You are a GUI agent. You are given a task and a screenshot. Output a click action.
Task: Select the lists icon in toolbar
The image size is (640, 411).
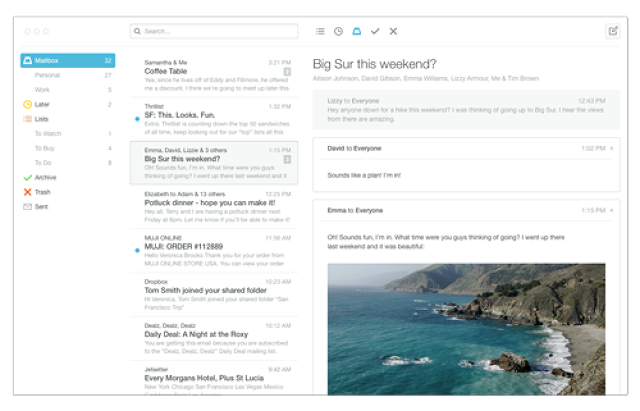tap(320, 31)
